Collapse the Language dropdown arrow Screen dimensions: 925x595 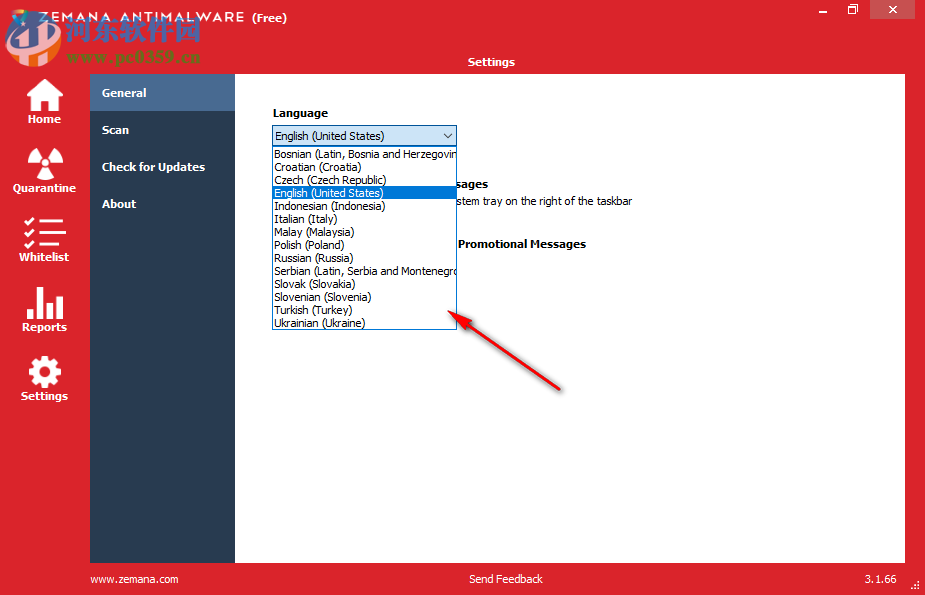point(448,135)
